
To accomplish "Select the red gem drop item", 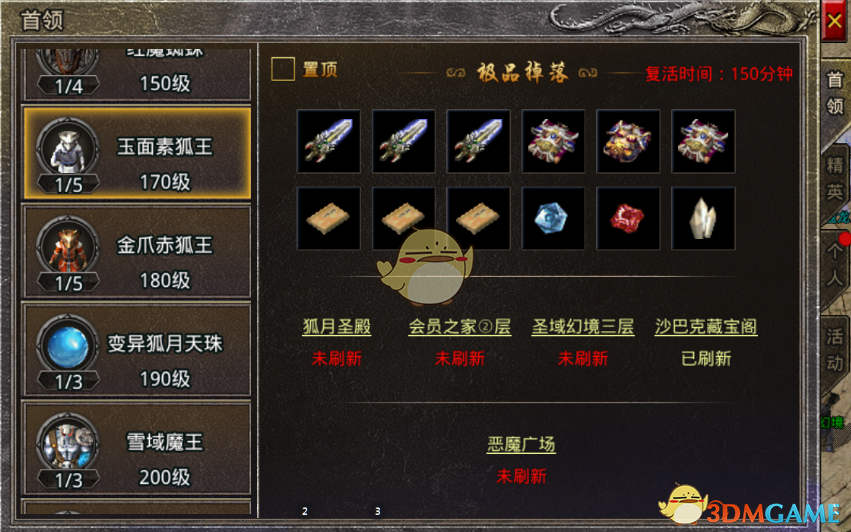I will (x=628, y=218).
